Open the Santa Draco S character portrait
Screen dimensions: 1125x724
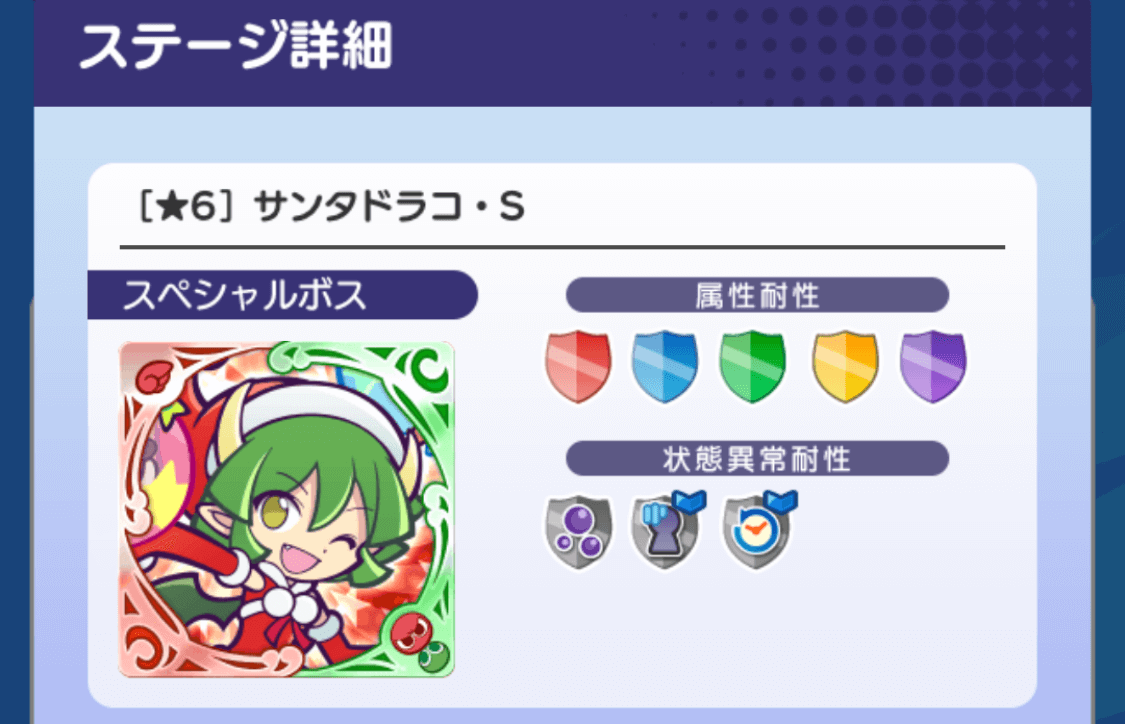coord(286,509)
